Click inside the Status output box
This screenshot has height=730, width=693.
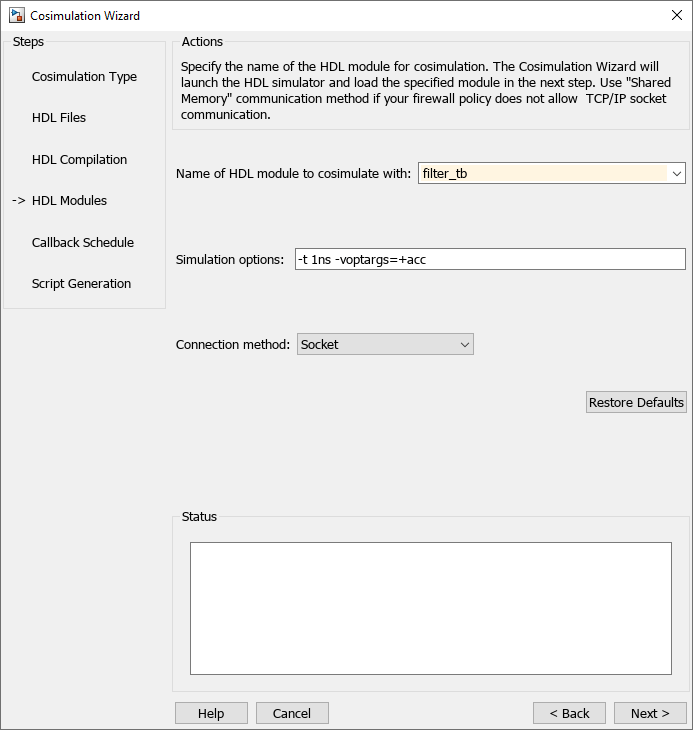click(x=430, y=608)
